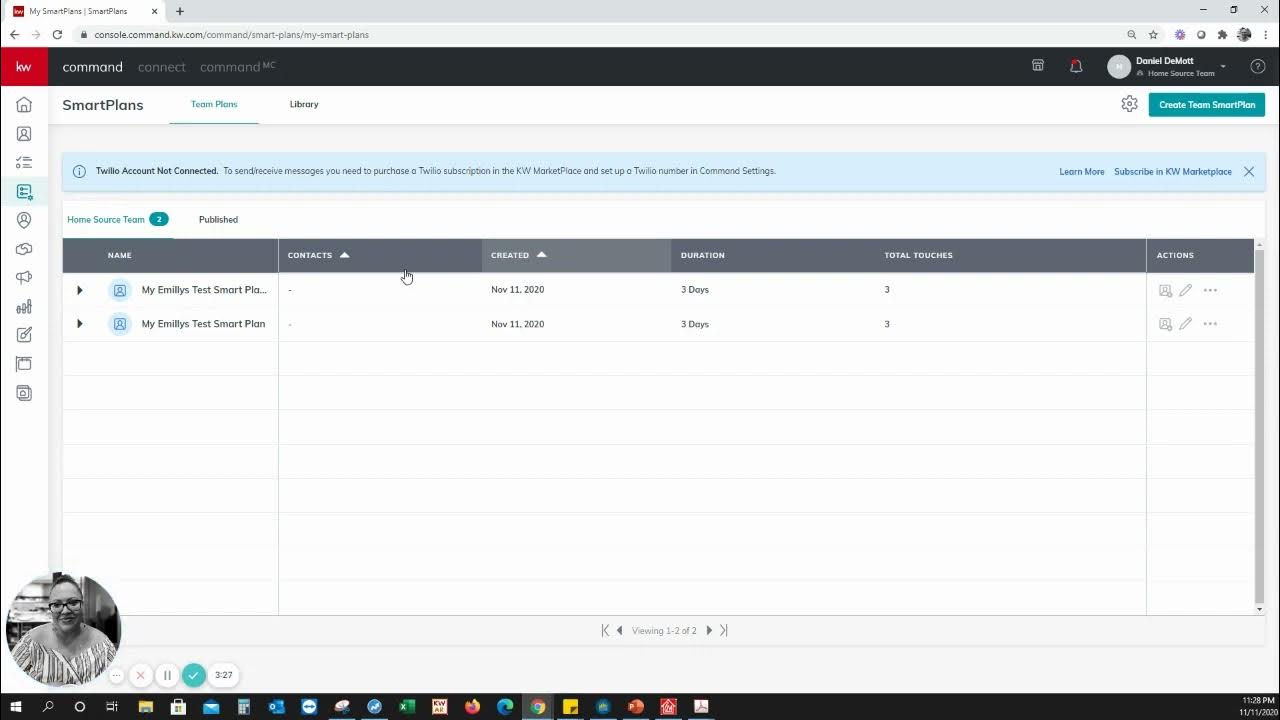This screenshot has width=1280, height=720.
Task: Expand the first My Emillys Test Smart Plan row
Action: [x=80, y=290]
